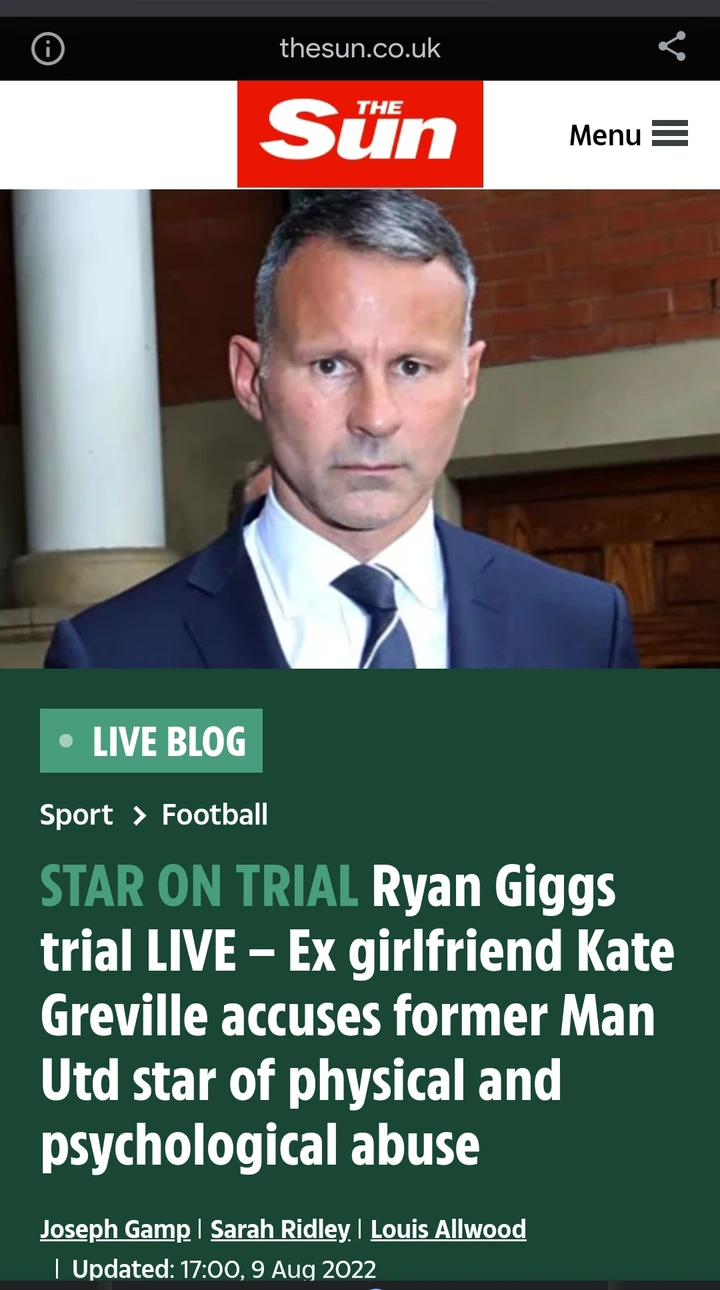Click the breadcrumb chevron arrow
Screen dimensions: 720x1290
click(139, 816)
